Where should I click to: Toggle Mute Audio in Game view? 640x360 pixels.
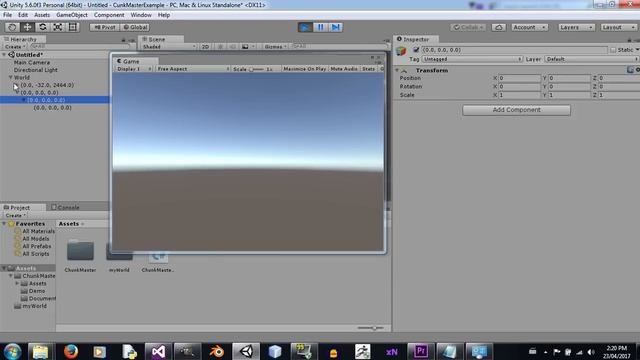click(x=344, y=69)
